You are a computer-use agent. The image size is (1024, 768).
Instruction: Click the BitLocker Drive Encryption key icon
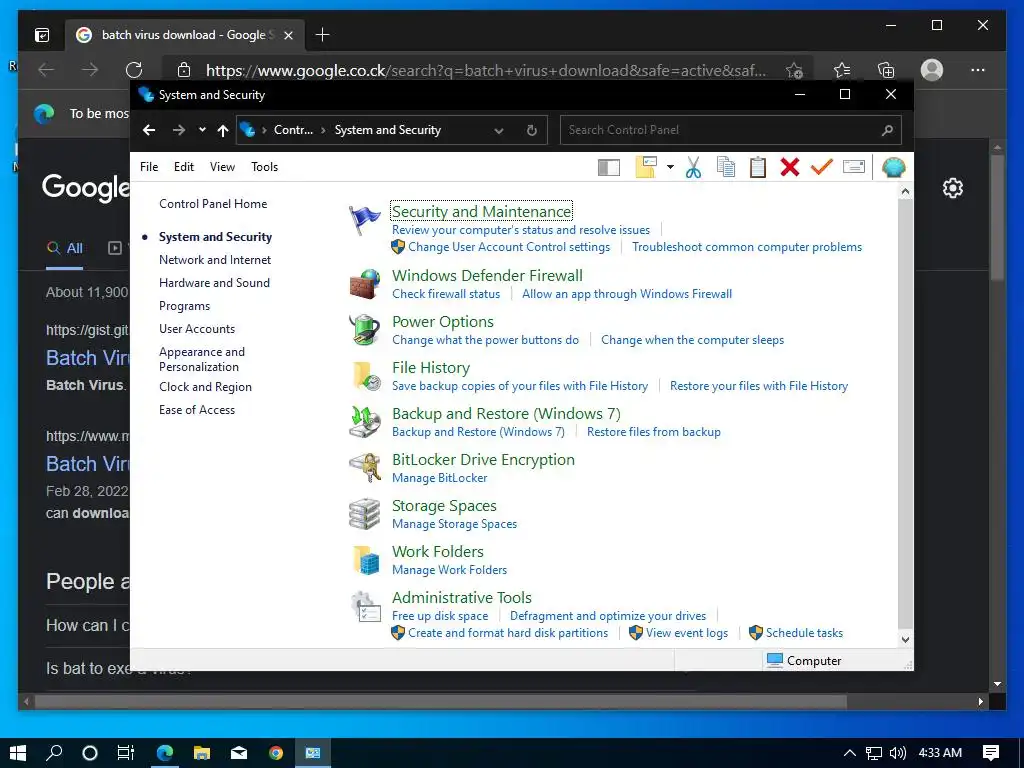(x=364, y=468)
